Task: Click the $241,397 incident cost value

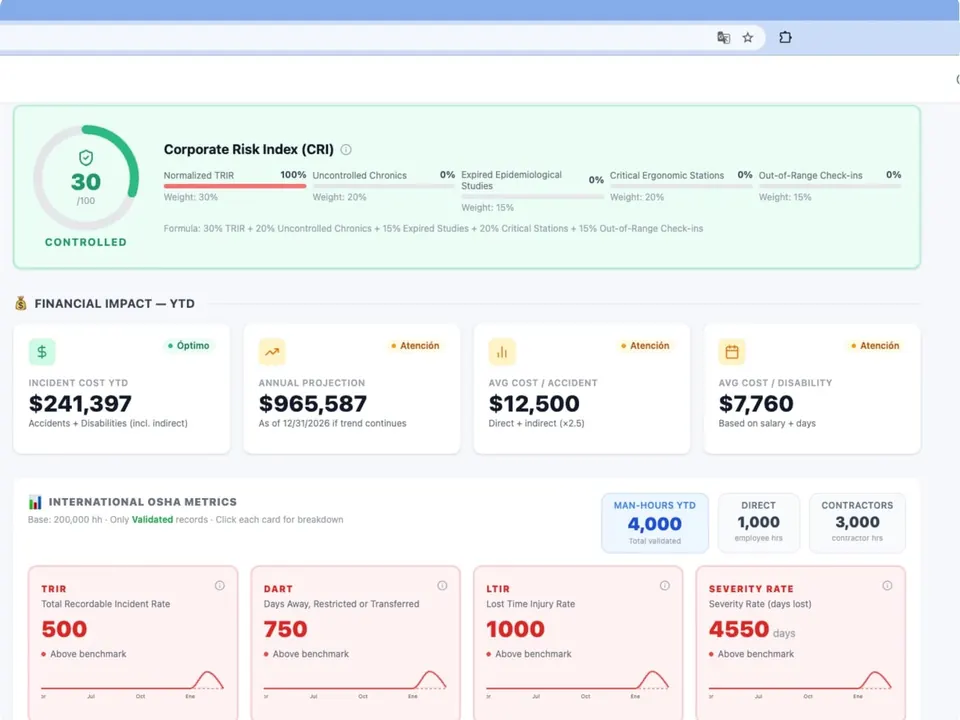Action: click(80, 403)
